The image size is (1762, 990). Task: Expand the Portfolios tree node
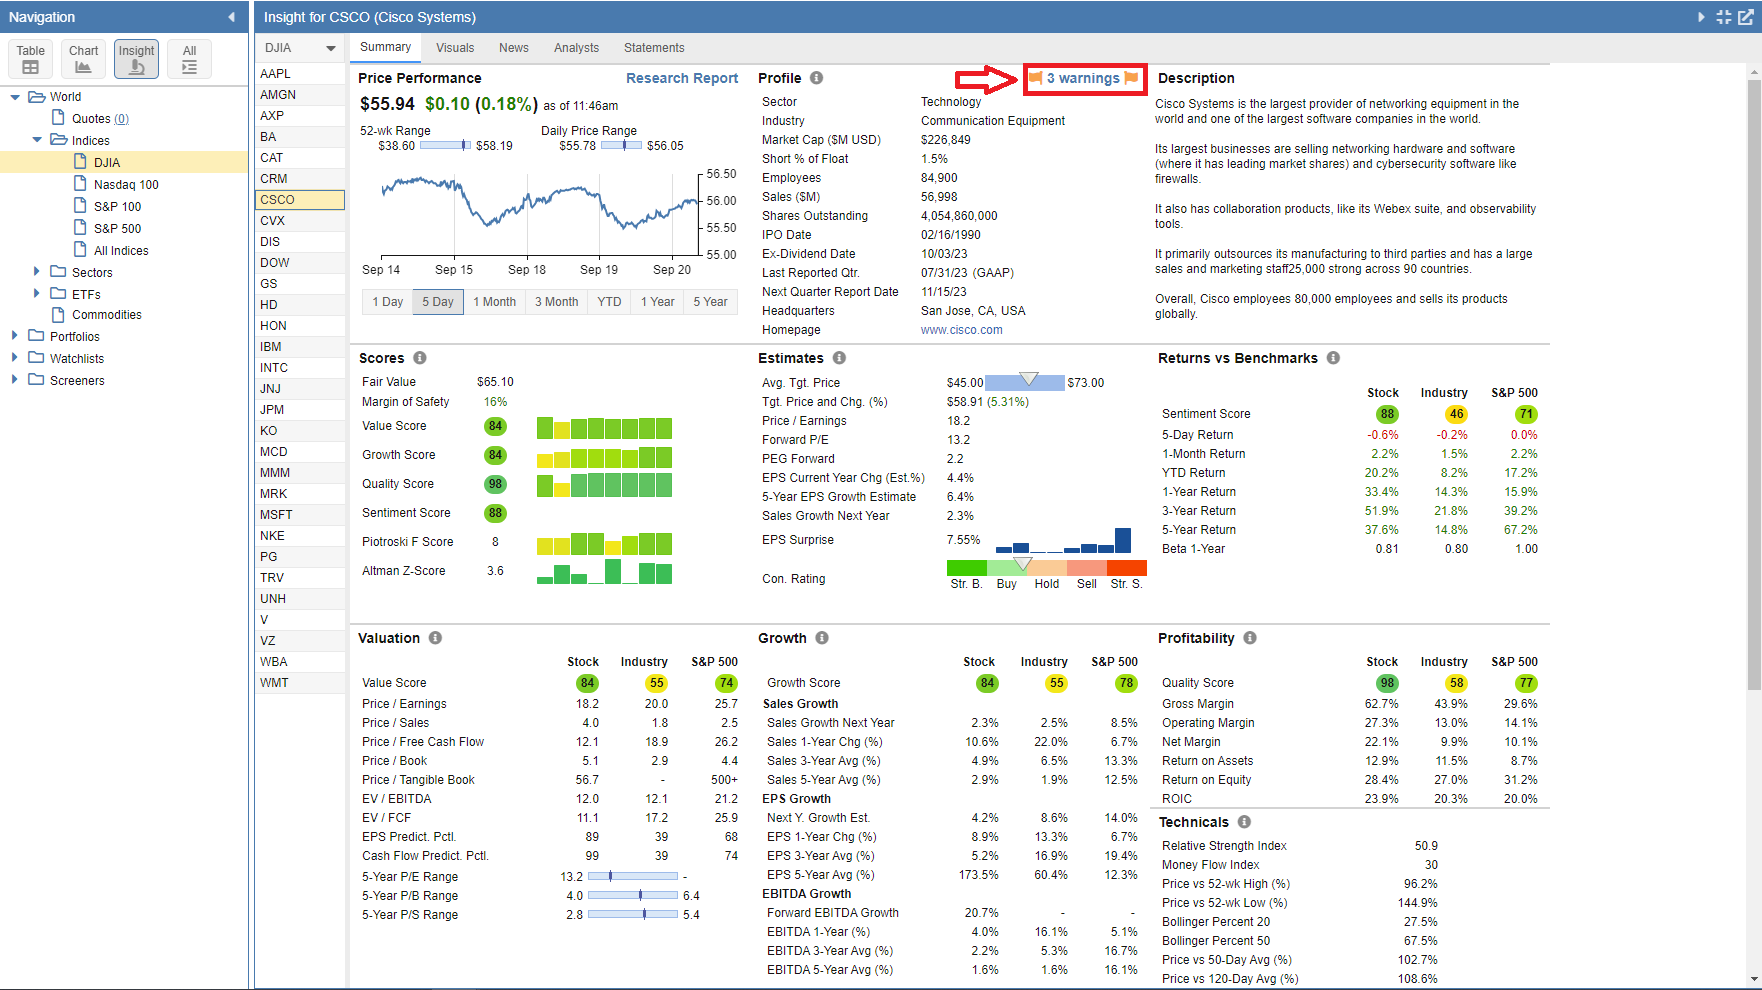click(x=15, y=336)
